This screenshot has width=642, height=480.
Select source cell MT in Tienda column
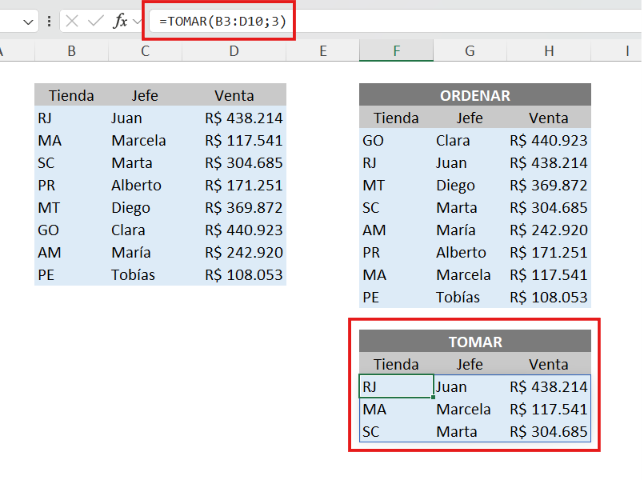(72, 208)
